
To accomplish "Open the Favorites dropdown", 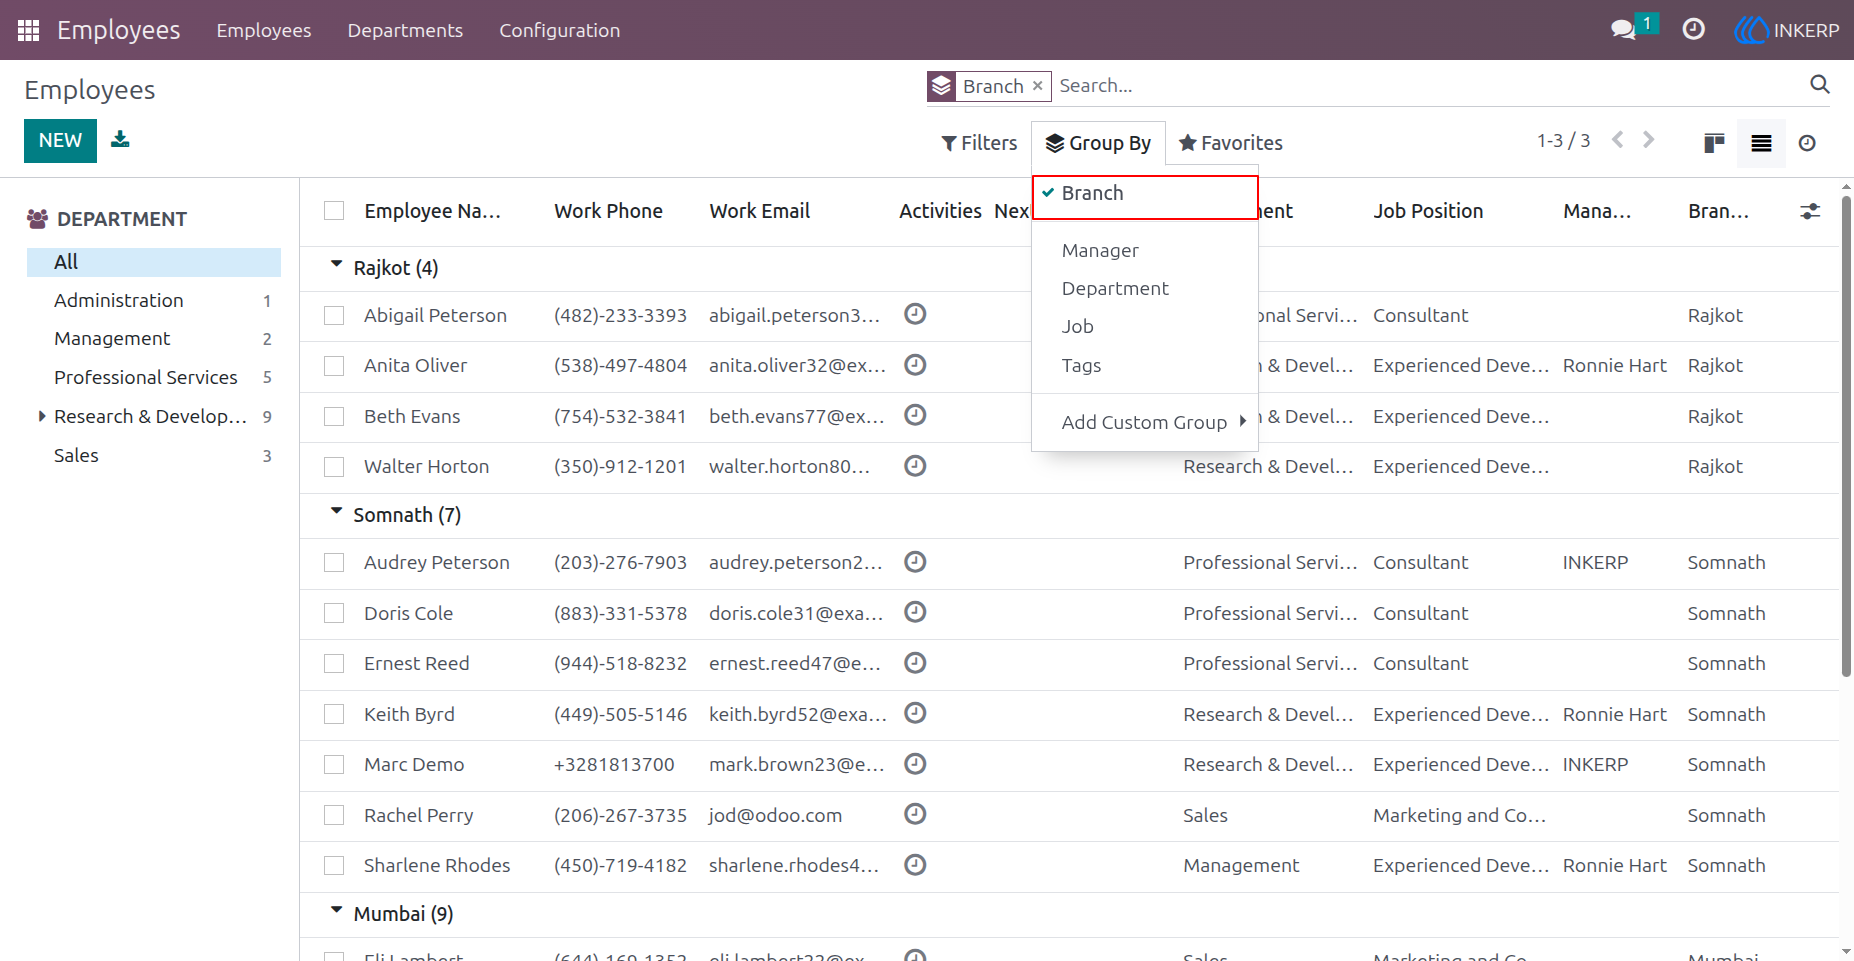I will tap(1230, 143).
